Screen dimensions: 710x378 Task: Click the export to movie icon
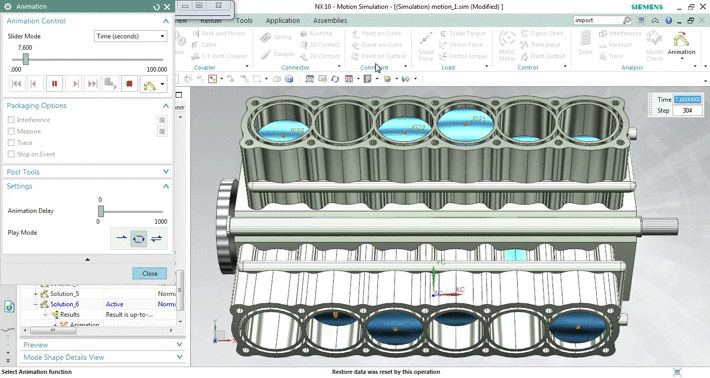[x=110, y=84]
